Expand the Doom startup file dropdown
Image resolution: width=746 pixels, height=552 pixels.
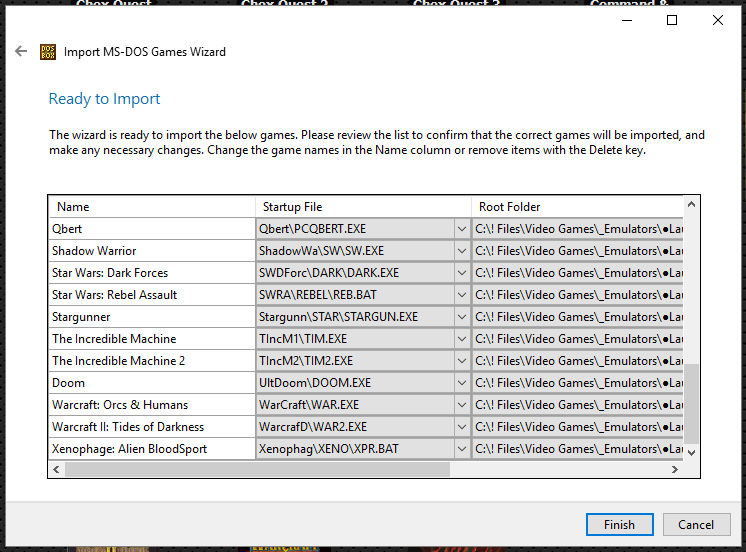(461, 383)
